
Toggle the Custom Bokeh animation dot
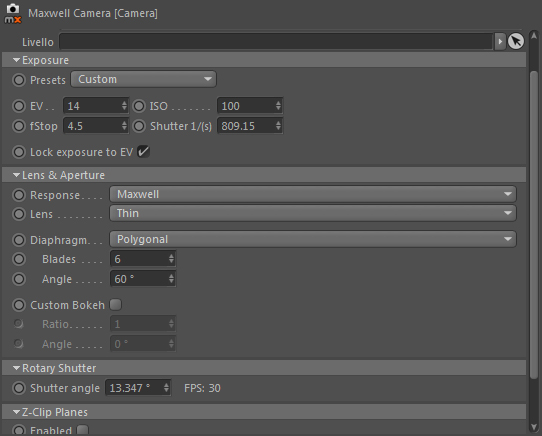(19, 305)
